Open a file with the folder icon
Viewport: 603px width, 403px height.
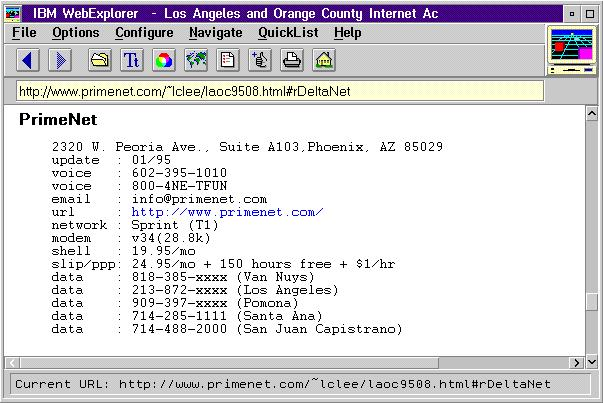(x=100, y=60)
